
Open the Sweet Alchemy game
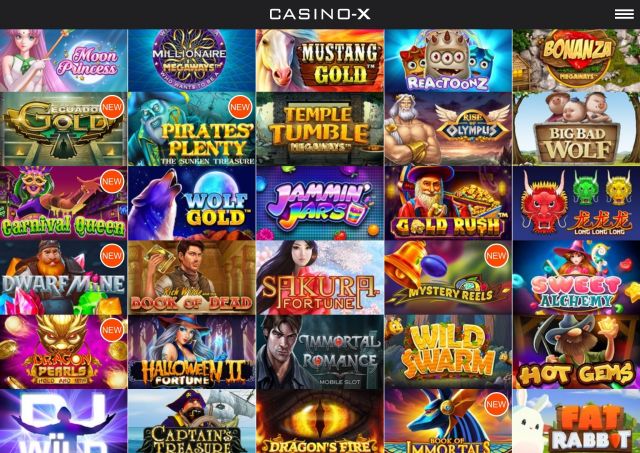click(576, 278)
